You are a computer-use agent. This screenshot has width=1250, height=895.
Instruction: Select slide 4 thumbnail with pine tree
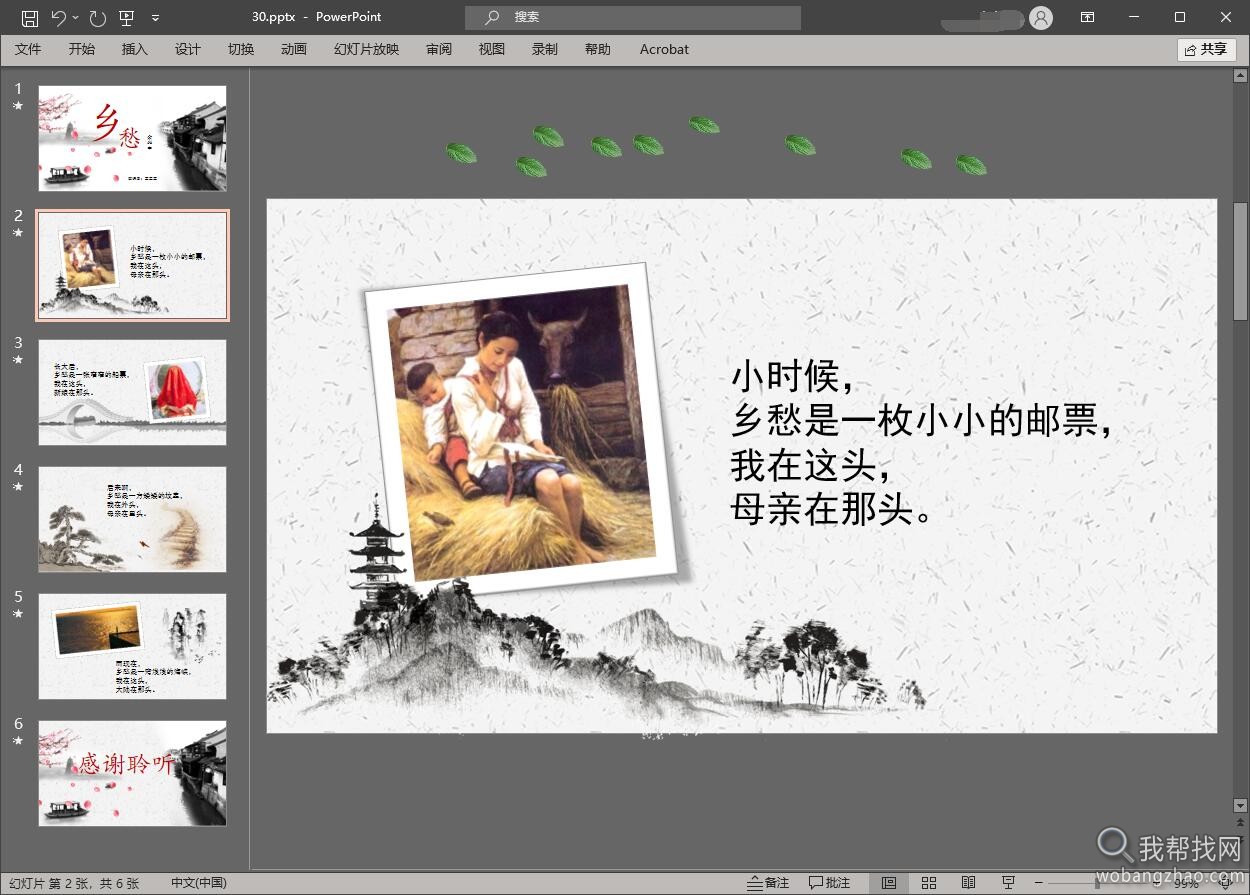tap(133, 519)
